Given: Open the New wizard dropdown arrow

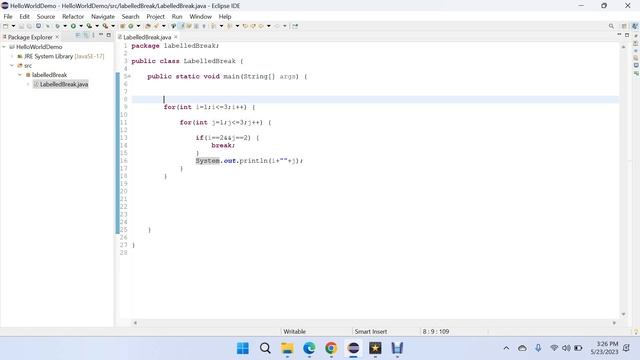Looking at the screenshot, I should click(x=13, y=26).
